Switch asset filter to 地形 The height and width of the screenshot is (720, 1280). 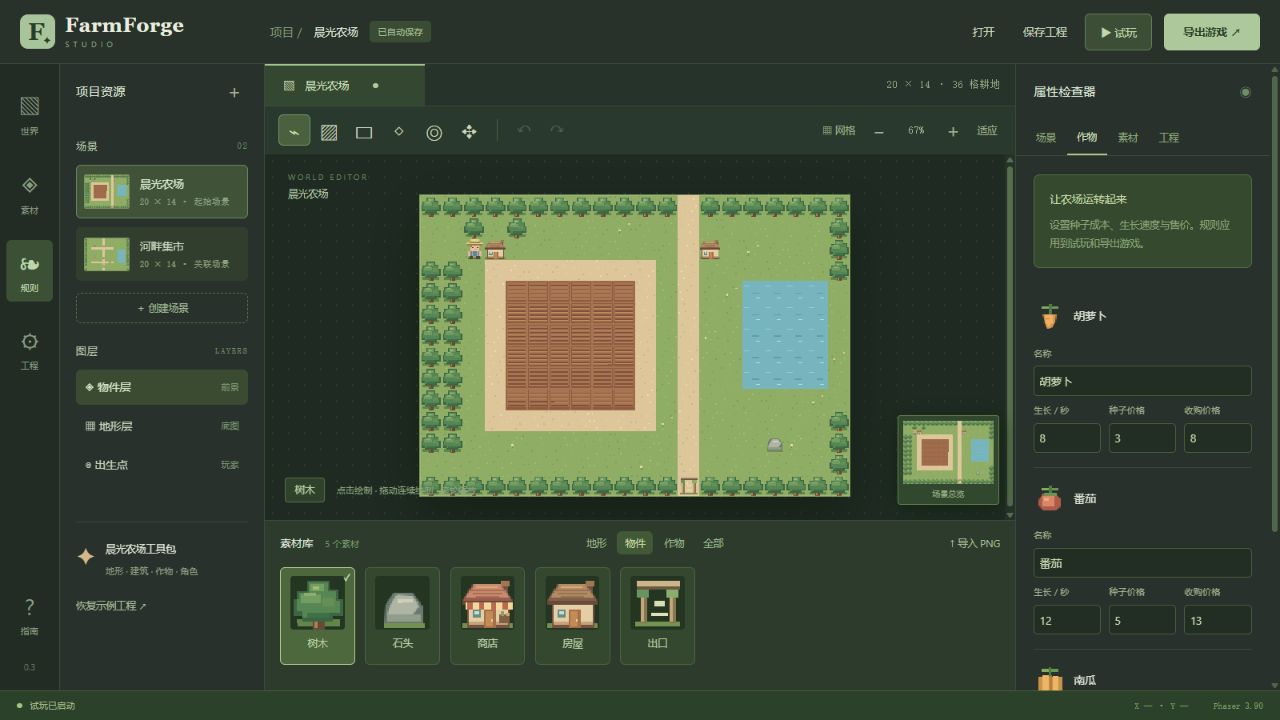point(596,543)
